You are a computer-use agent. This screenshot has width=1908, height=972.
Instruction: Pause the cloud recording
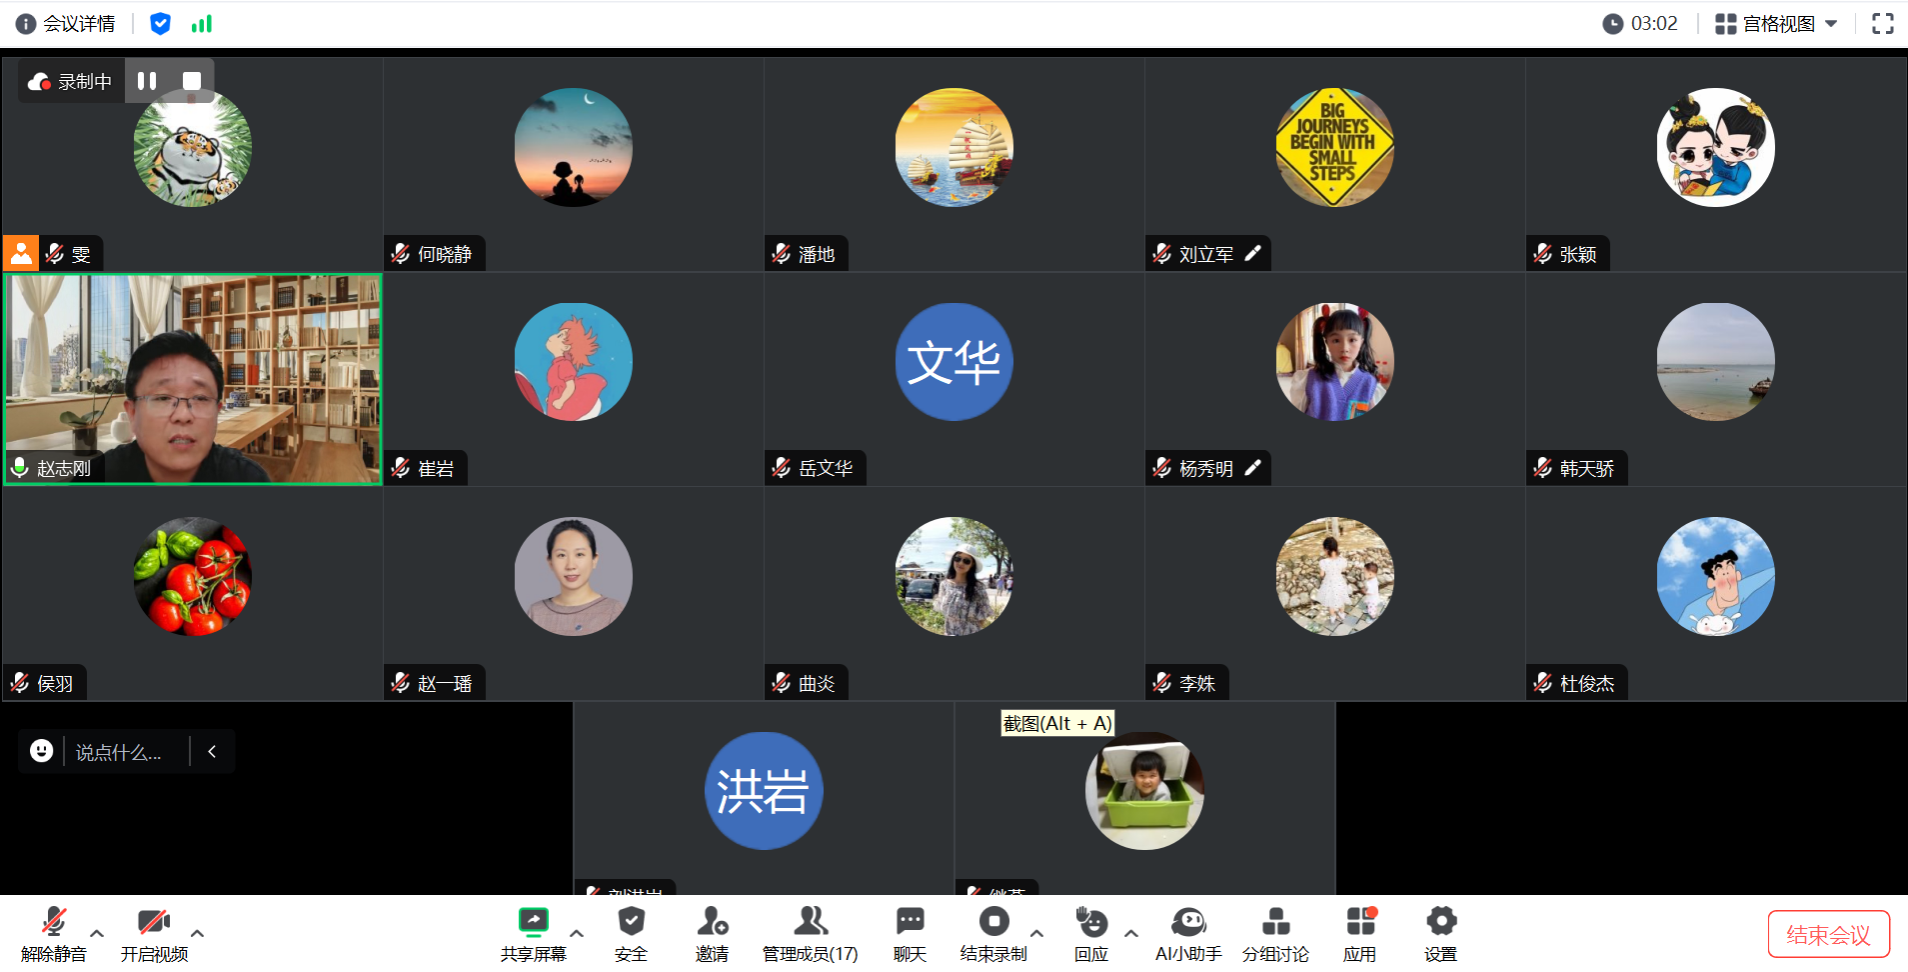coord(147,81)
